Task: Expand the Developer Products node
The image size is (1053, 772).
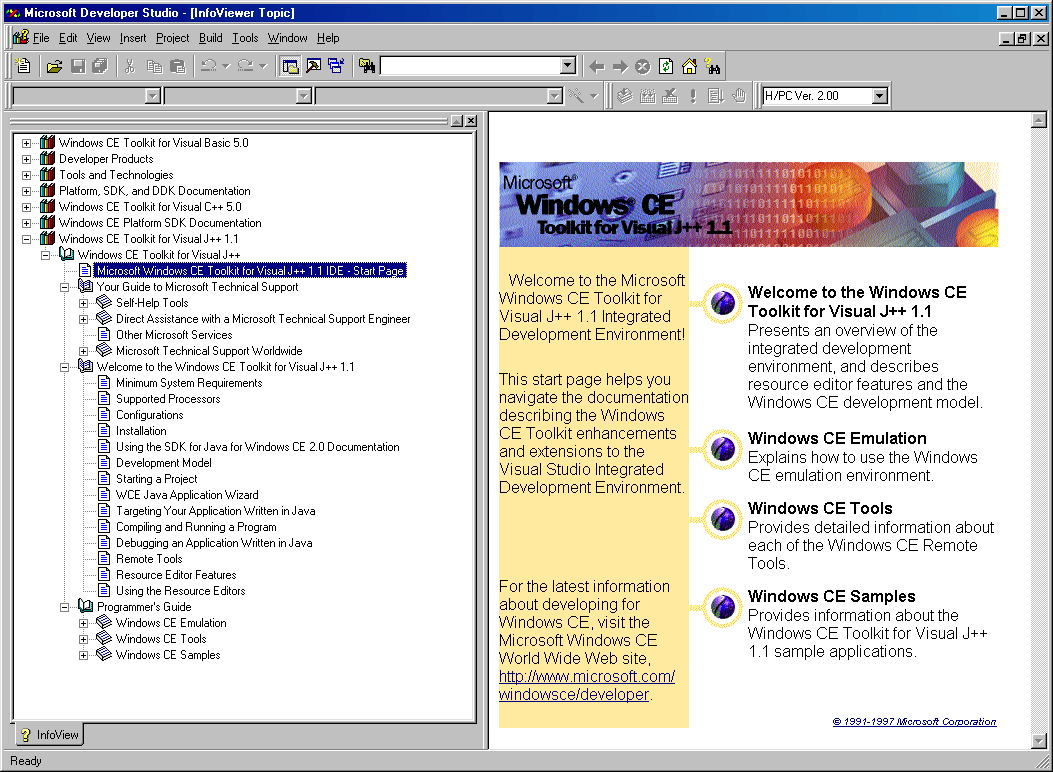Action: [26, 159]
